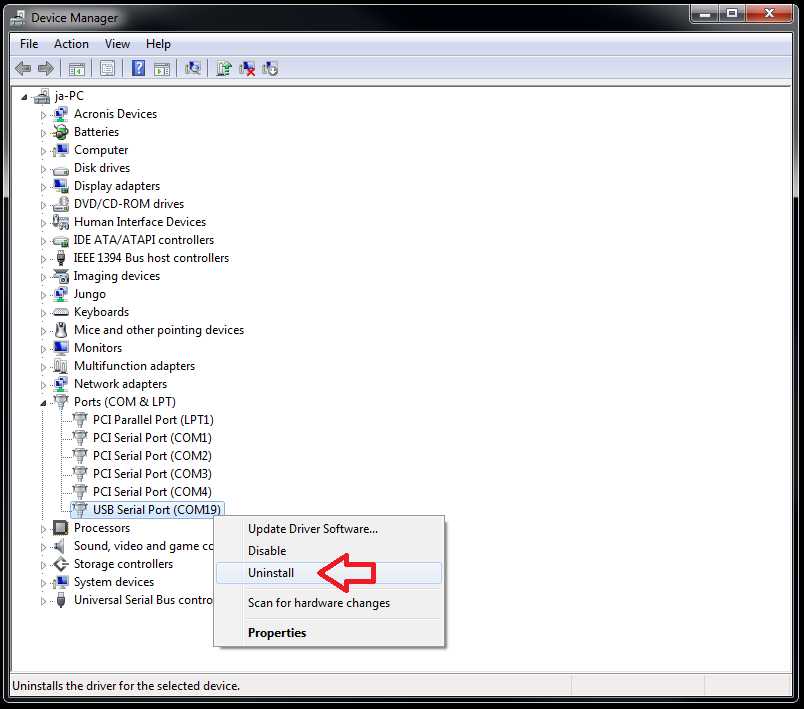The height and width of the screenshot is (709, 804).
Task: Click the Batteries category icon
Action: pyautogui.click(x=61, y=132)
